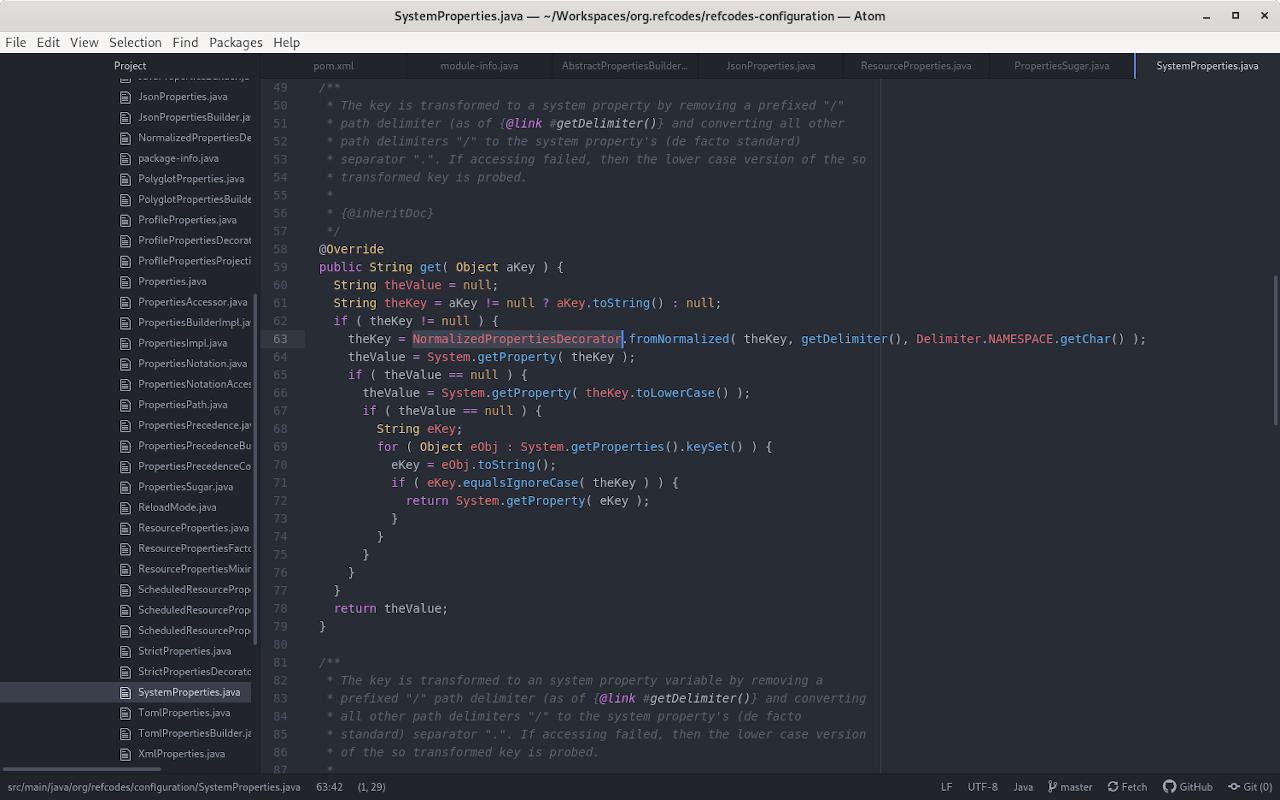1280x800 pixels.
Task: Click the file icon beside Properties.java
Action: pyautogui.click(x=125, y=281)
